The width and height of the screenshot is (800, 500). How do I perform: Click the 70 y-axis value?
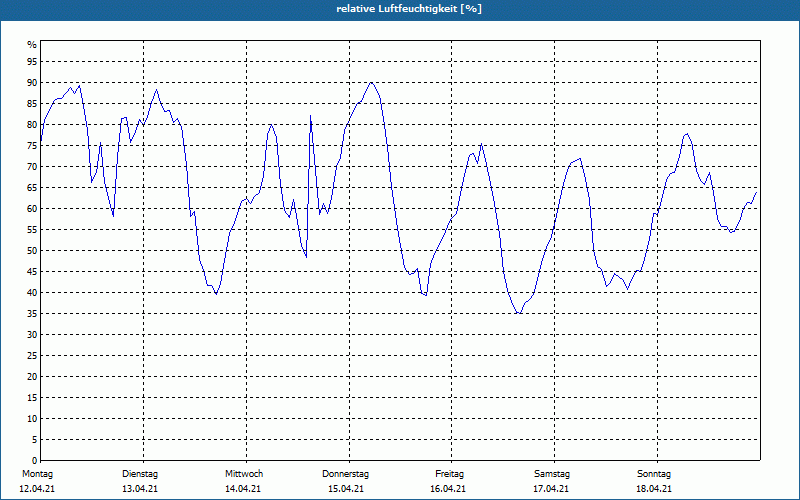[32, 167]
